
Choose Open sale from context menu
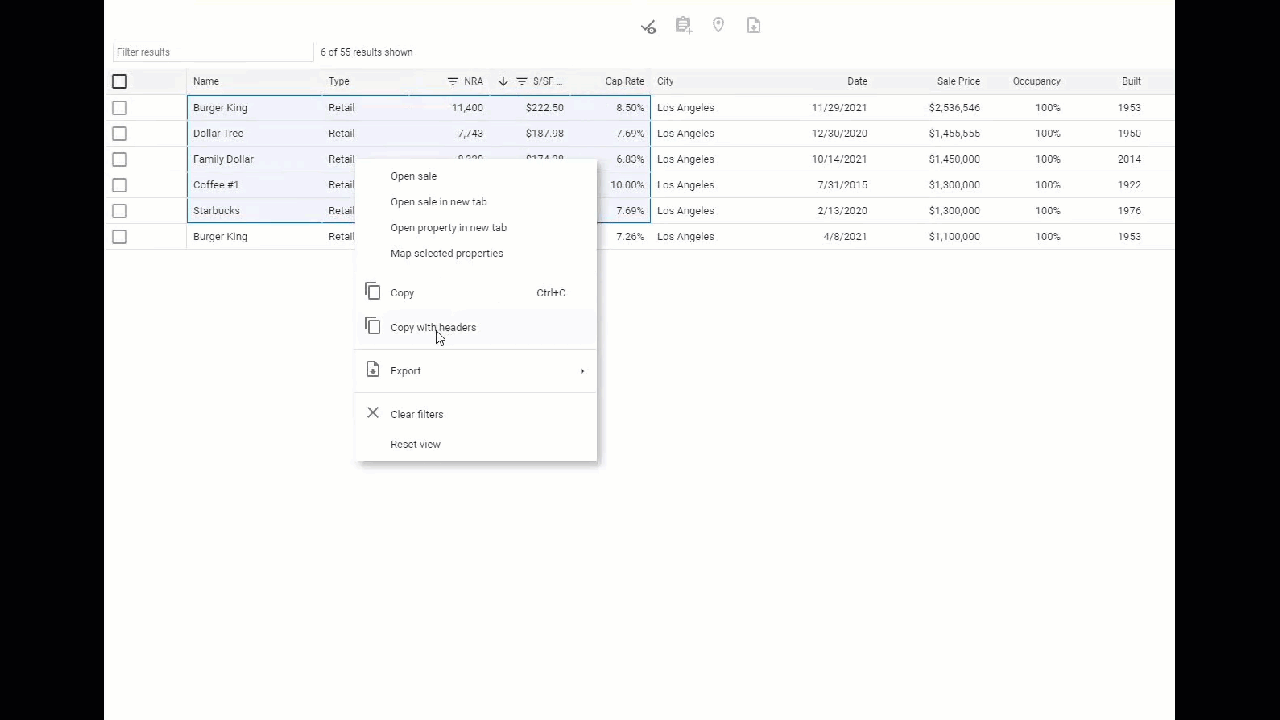coord(413,176)
